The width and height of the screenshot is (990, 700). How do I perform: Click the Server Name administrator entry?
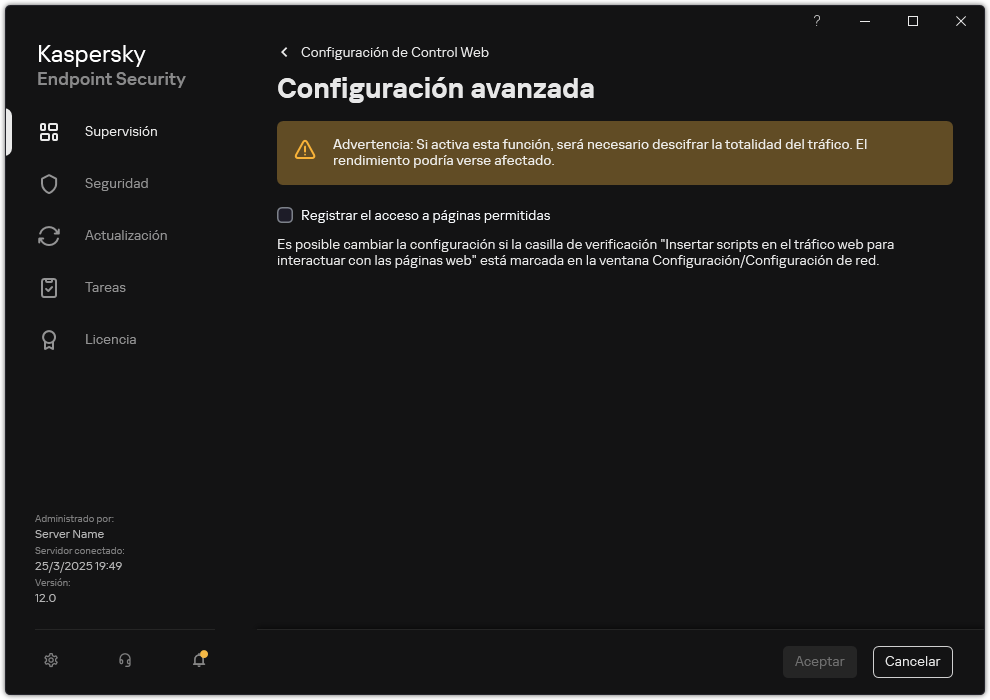tap(70, 533)
